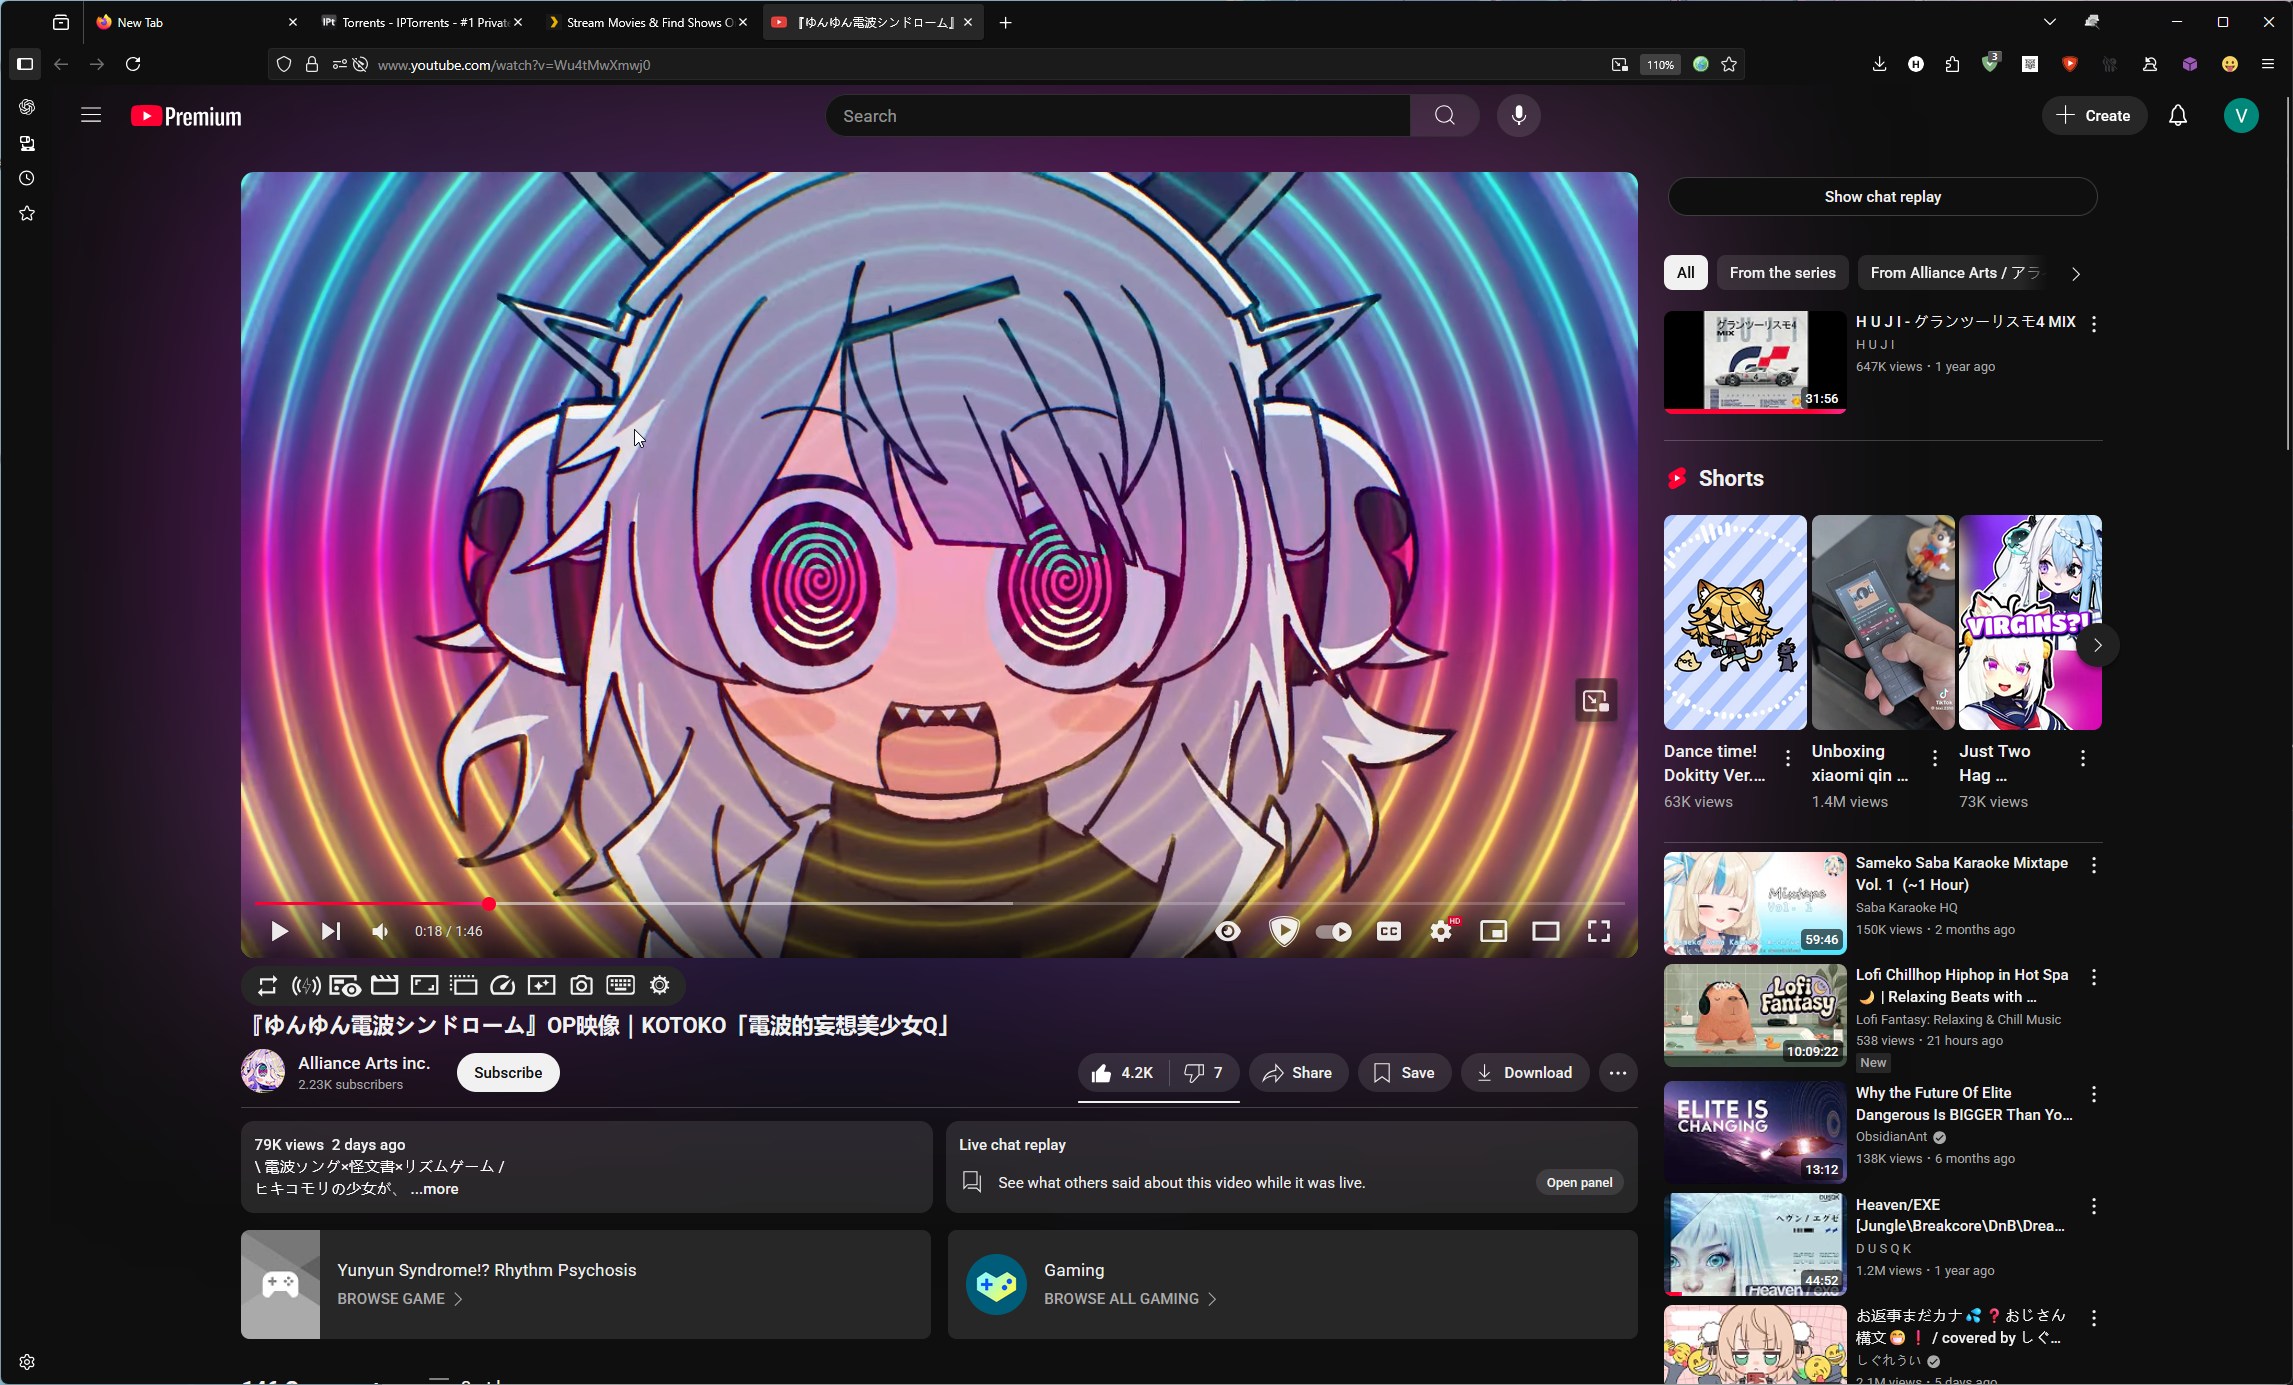Click the keyboard shortcuts icon below player

(x=620, y=986)
